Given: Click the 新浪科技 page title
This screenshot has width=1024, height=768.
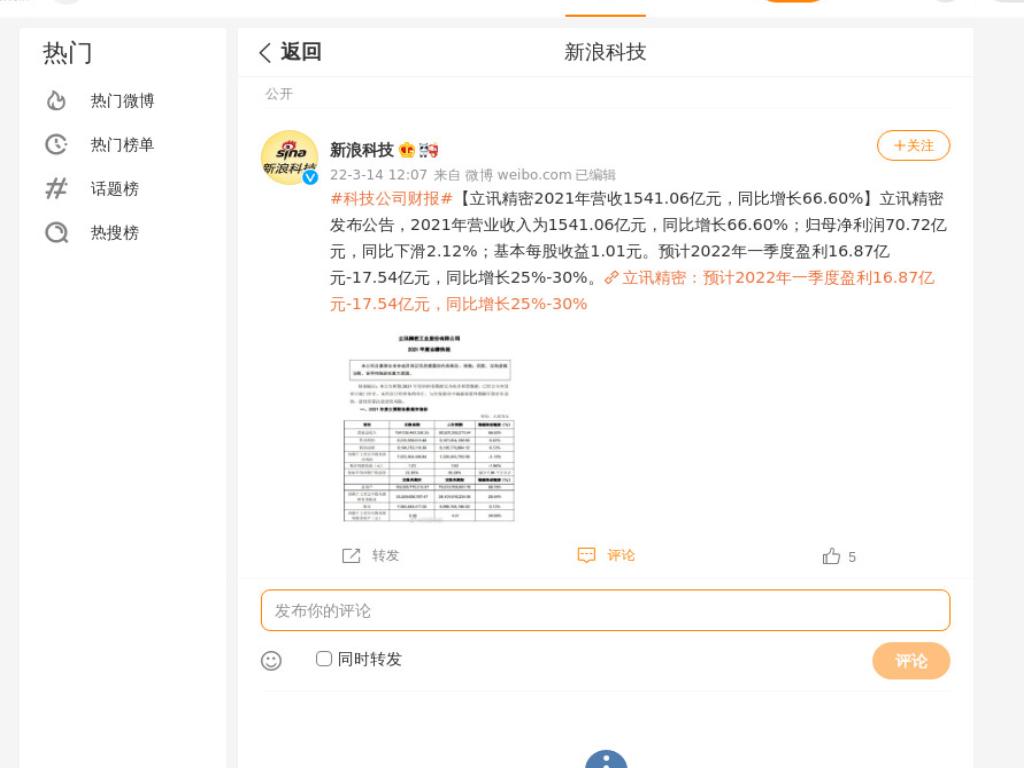Looking at the screenshot, I should click(x=605, y=52).
